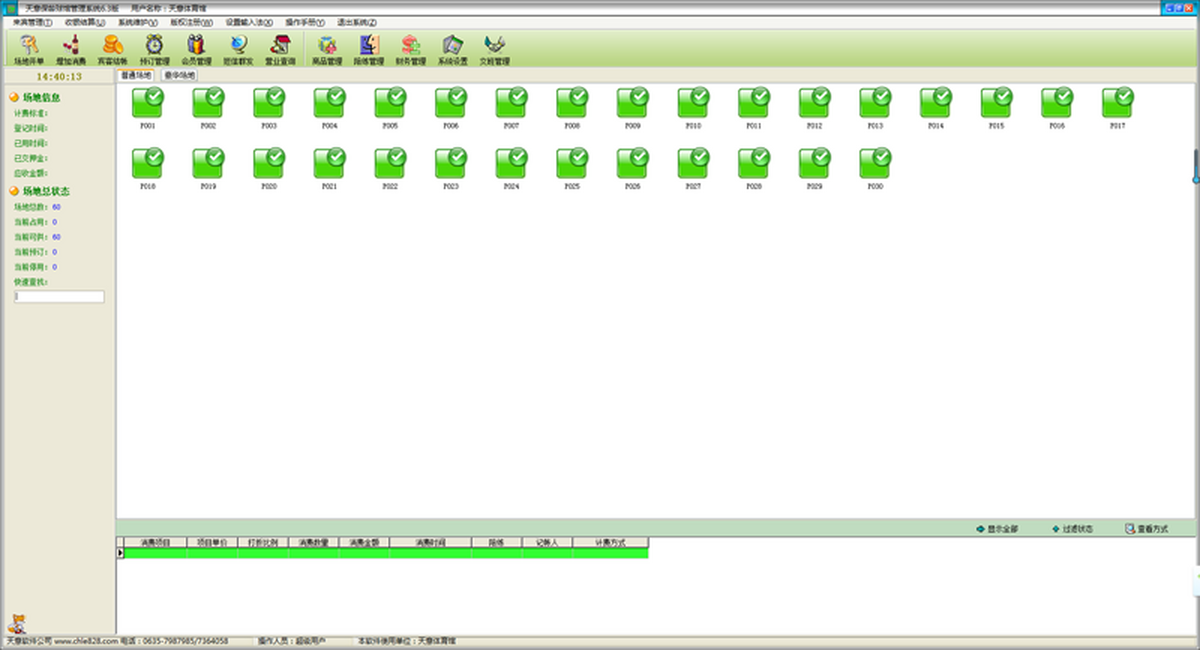The width and height of the screenshot is (1200, 650).
Task: Click the 增加消费 wine bottle icon
Action: click(x=70, y=49)
